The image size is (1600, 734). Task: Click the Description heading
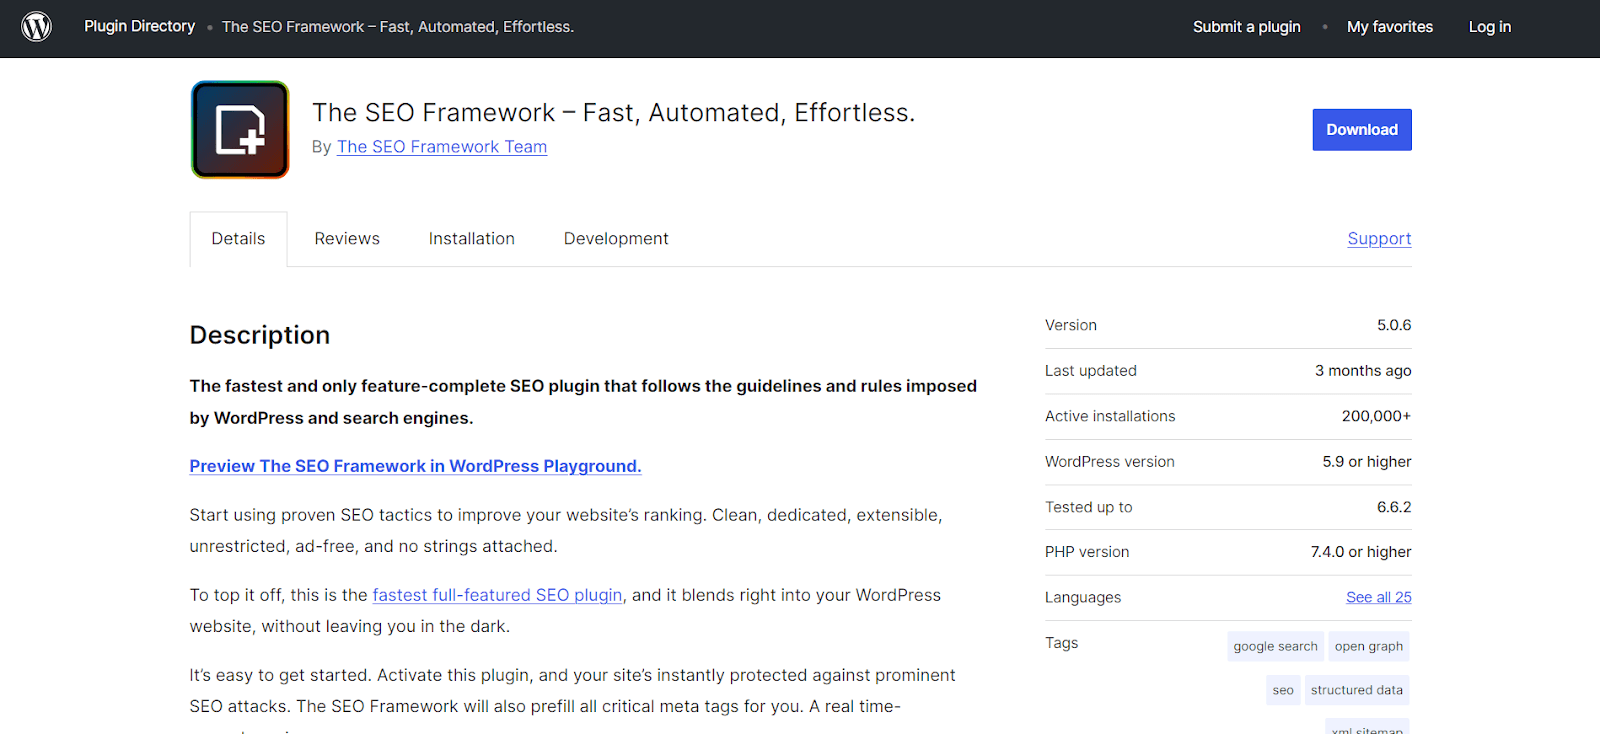[x=260, y=335]
